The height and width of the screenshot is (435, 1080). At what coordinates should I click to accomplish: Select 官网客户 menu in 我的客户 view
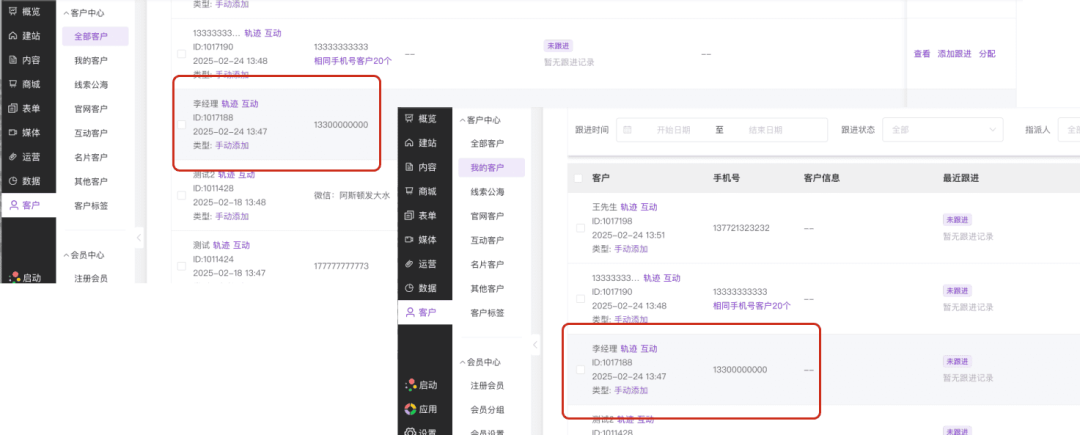(488, 216)
